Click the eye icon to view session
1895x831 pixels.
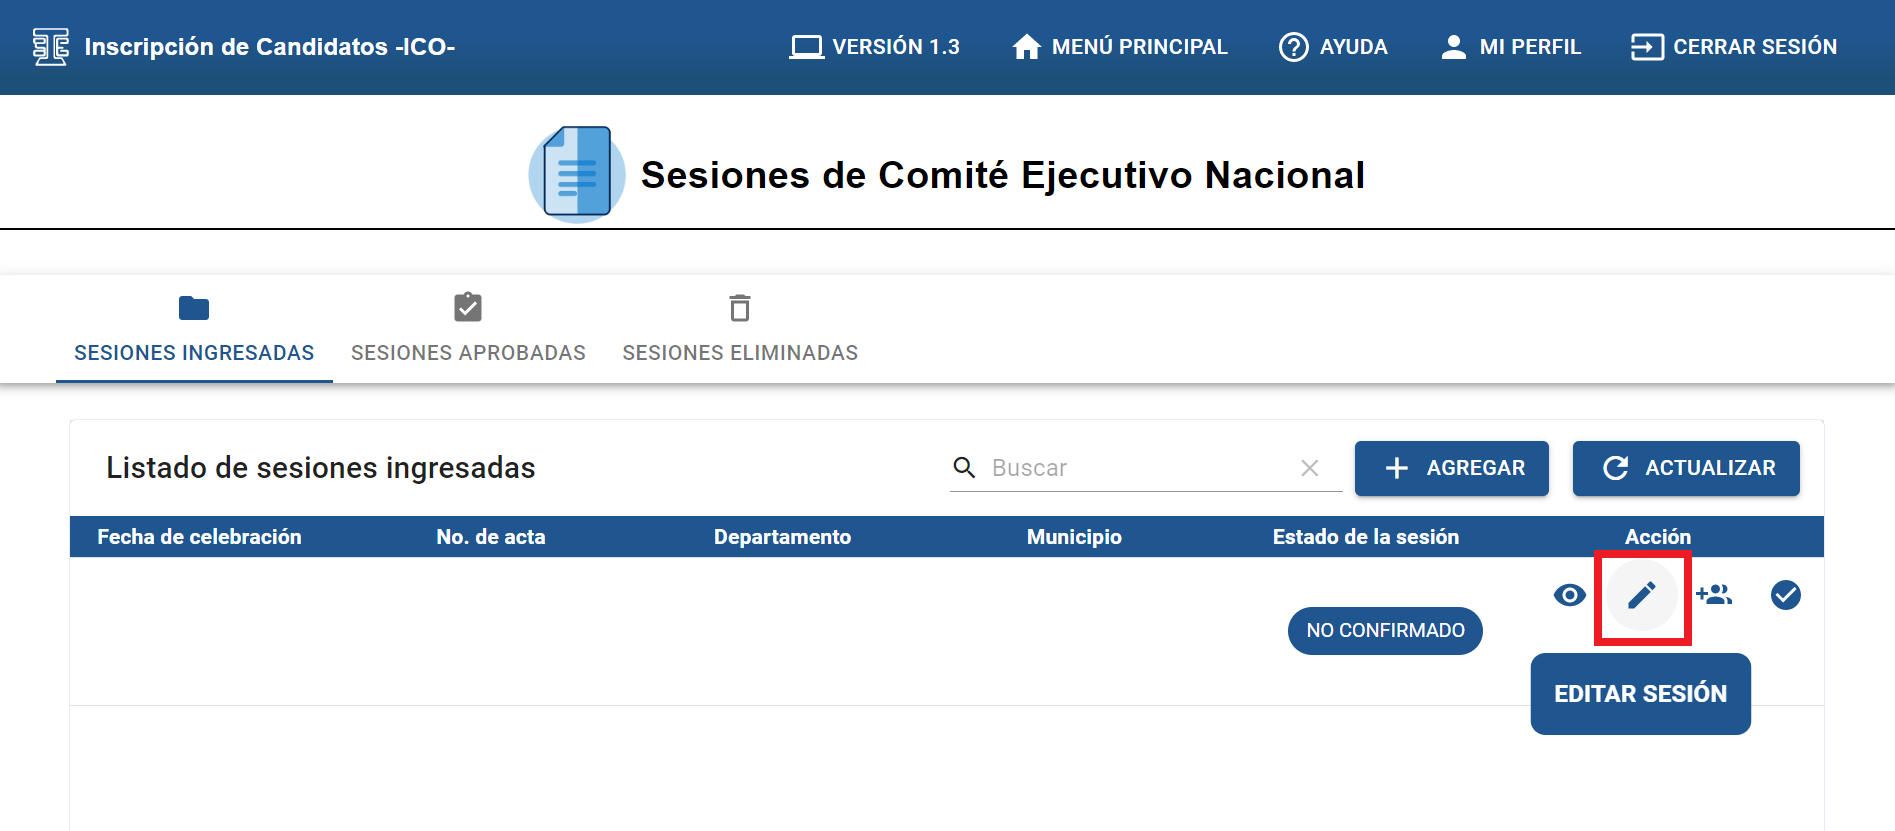(x=1569, y=596)
